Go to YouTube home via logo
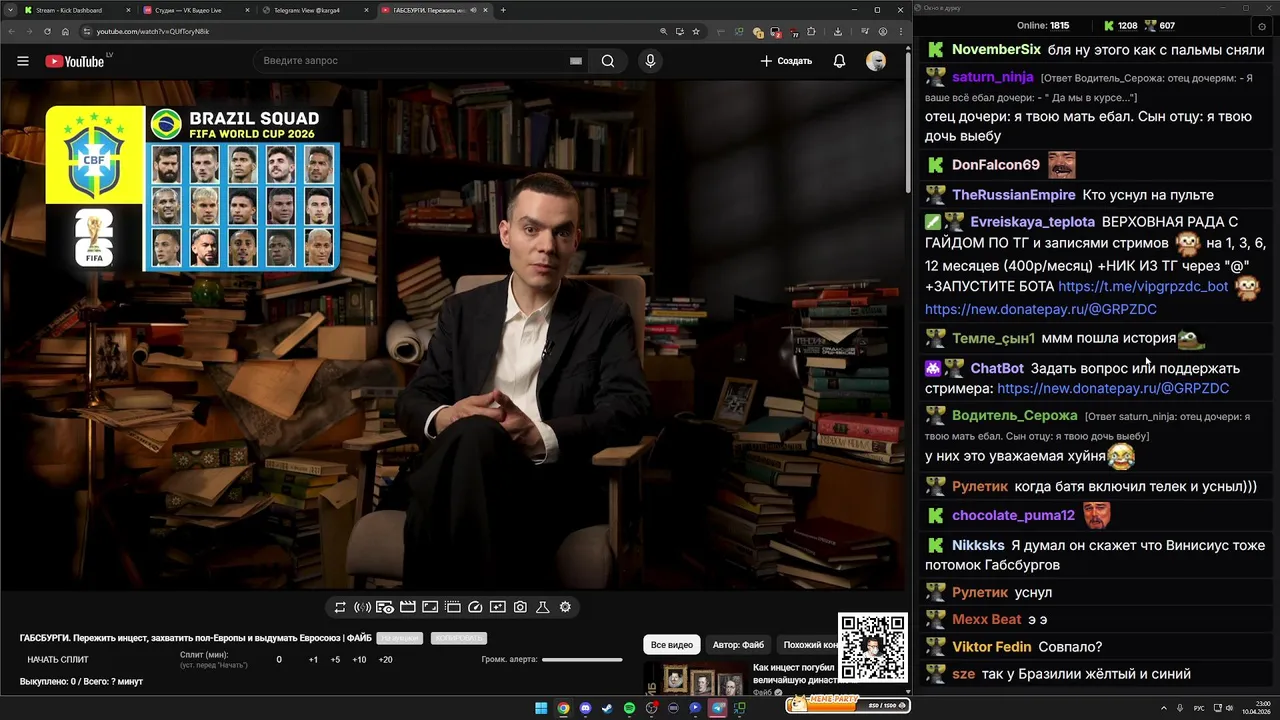1280x720 pixels. [x=75, y=61]
